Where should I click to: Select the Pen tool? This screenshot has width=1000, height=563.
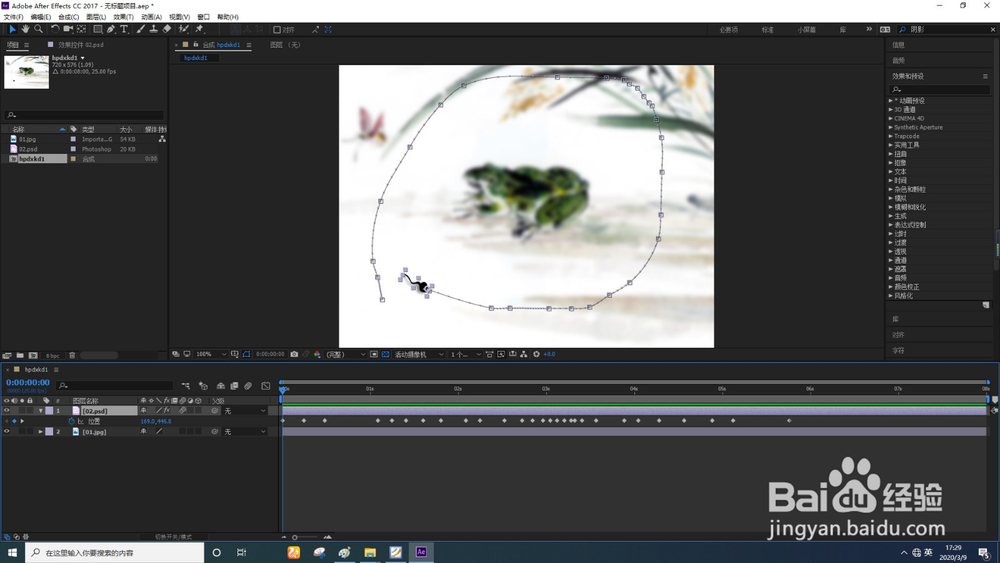(111, 29)
